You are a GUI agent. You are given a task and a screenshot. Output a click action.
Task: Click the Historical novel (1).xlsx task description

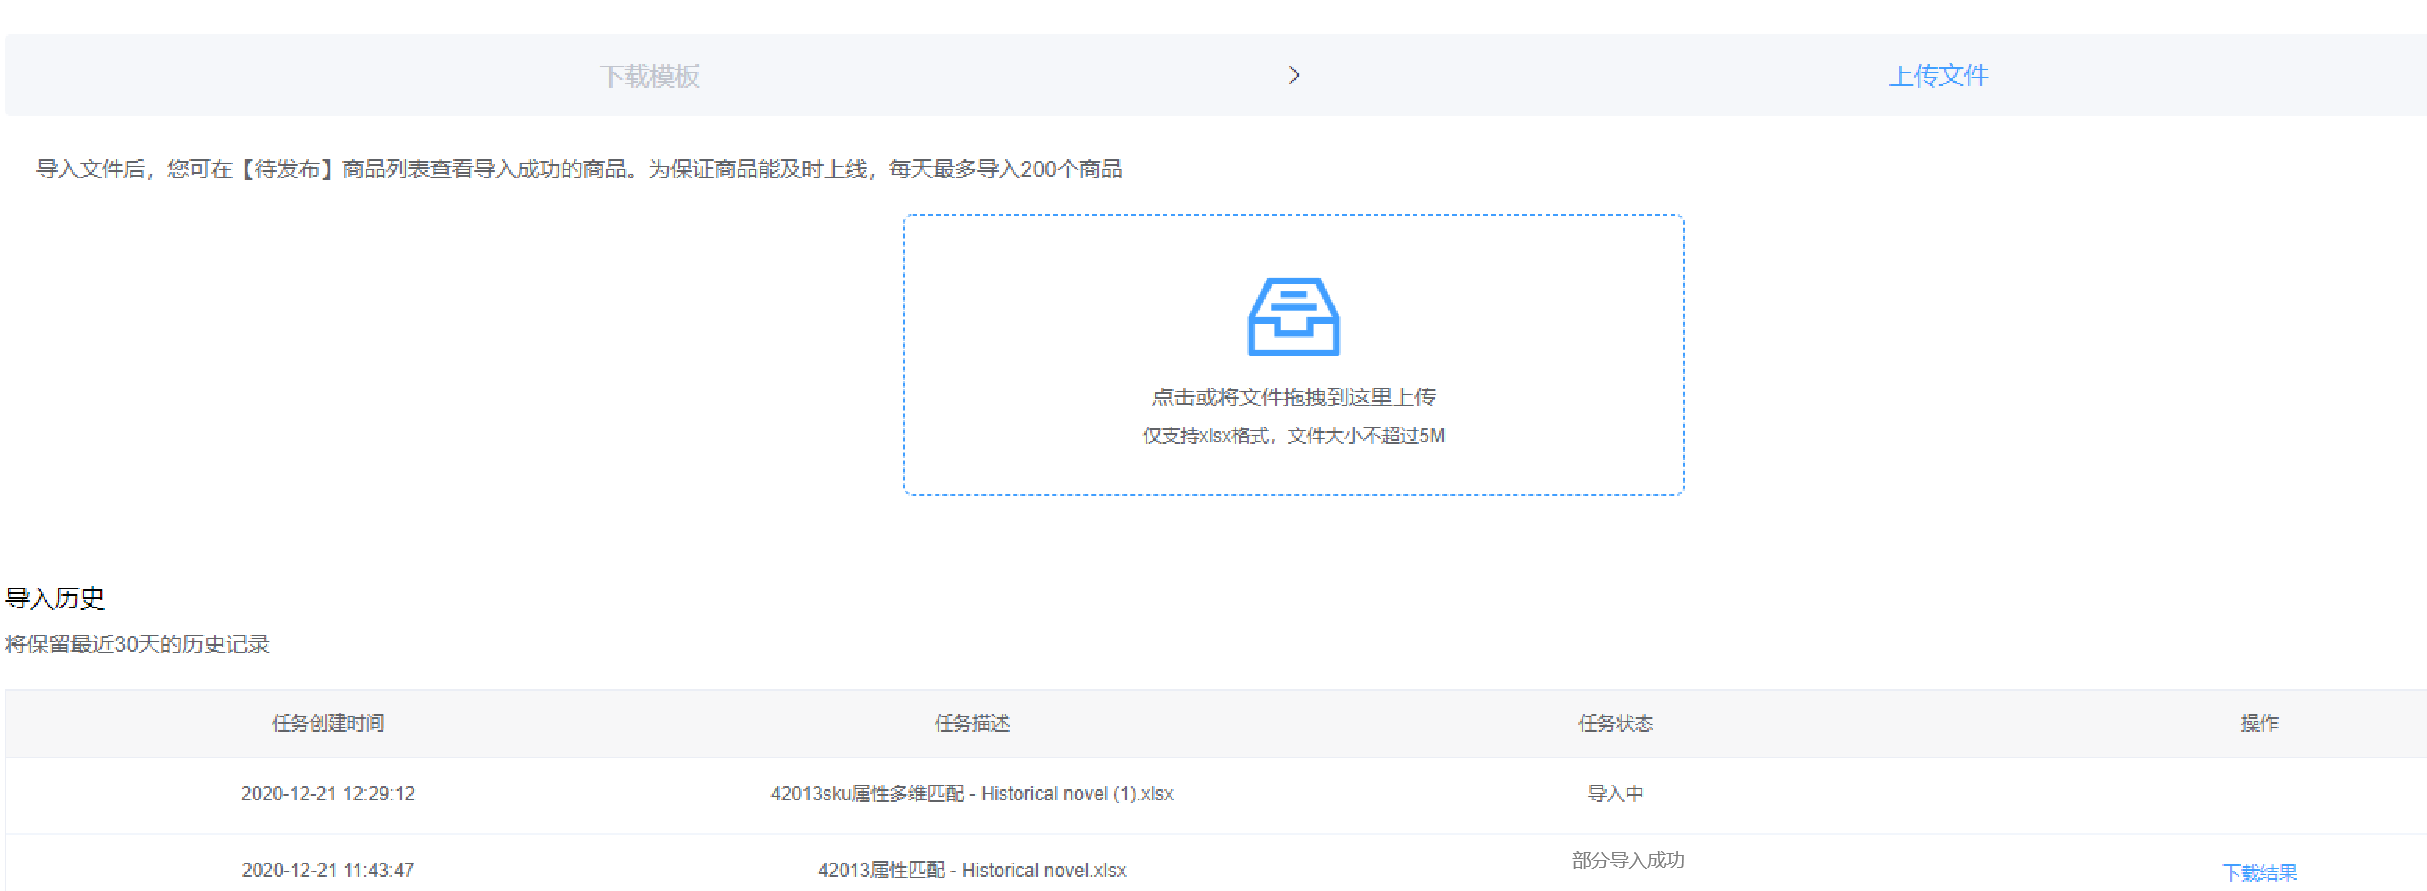(972, 793)
